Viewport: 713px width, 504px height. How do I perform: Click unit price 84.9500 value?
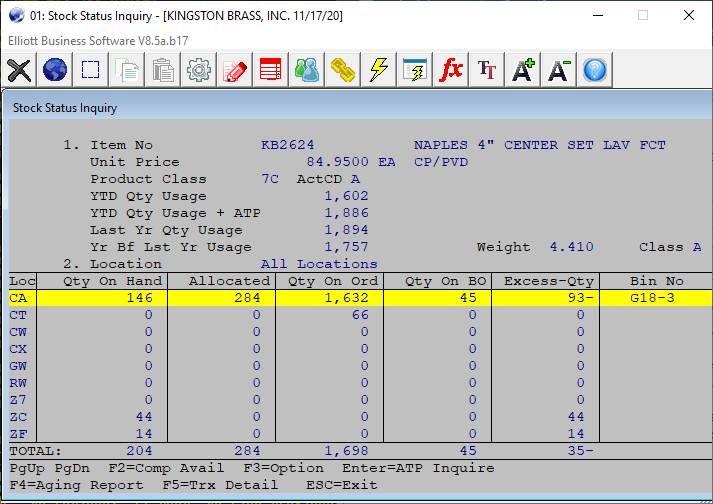point(337,162)
